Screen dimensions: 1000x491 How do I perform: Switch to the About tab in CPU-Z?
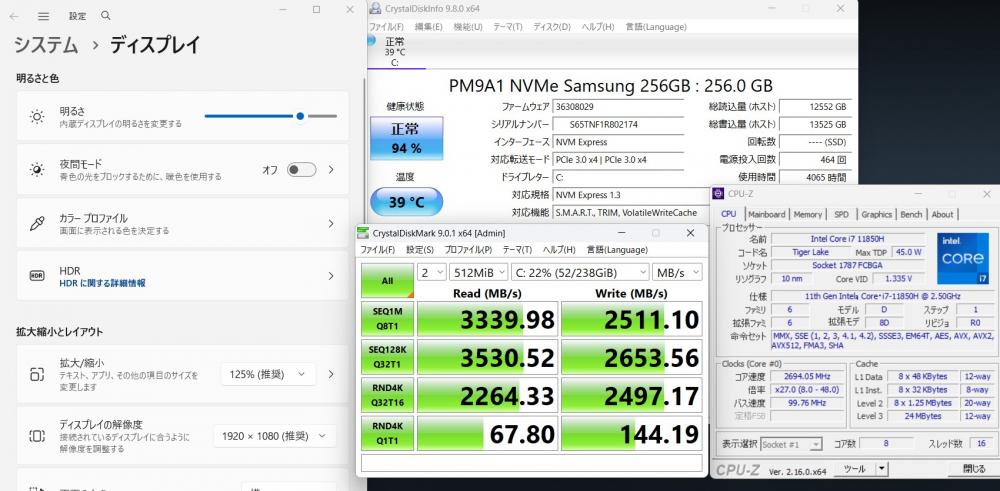(942, 214)
